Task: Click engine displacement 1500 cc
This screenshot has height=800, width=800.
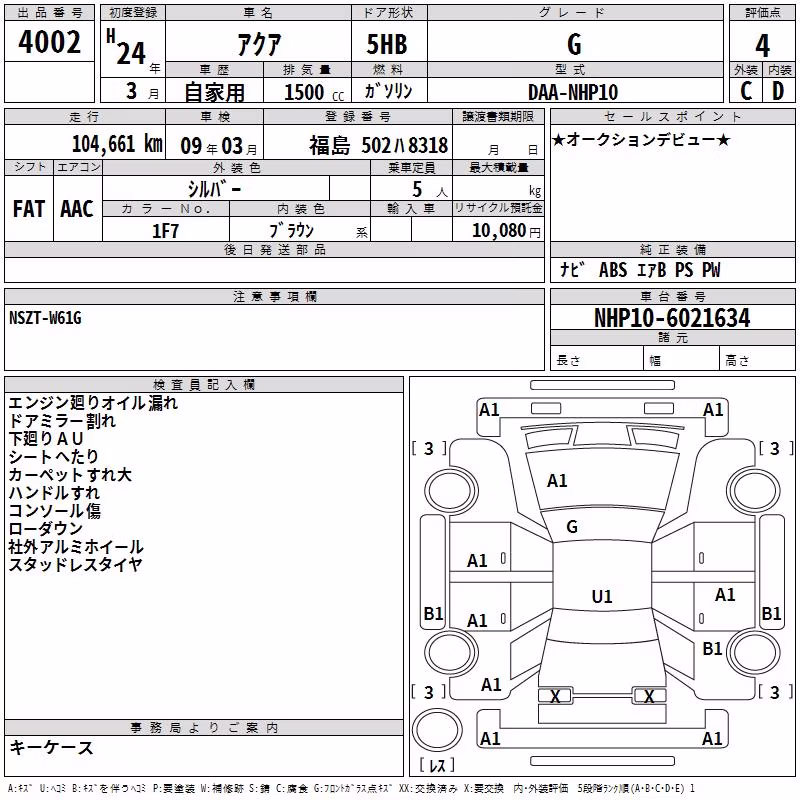Action: 314,92
